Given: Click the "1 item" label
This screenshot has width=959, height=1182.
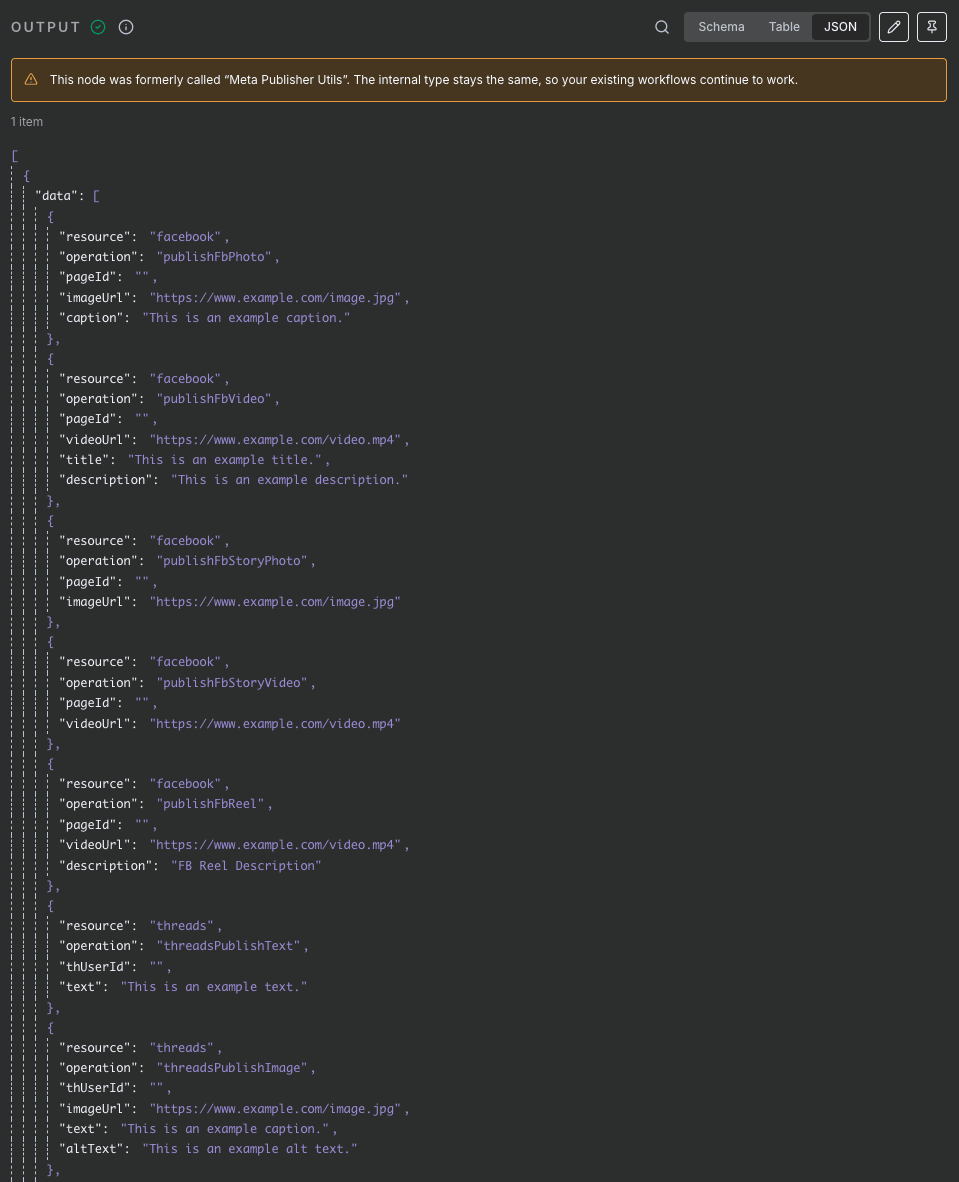Looking at the screenshot, I should tap(26, 121).
